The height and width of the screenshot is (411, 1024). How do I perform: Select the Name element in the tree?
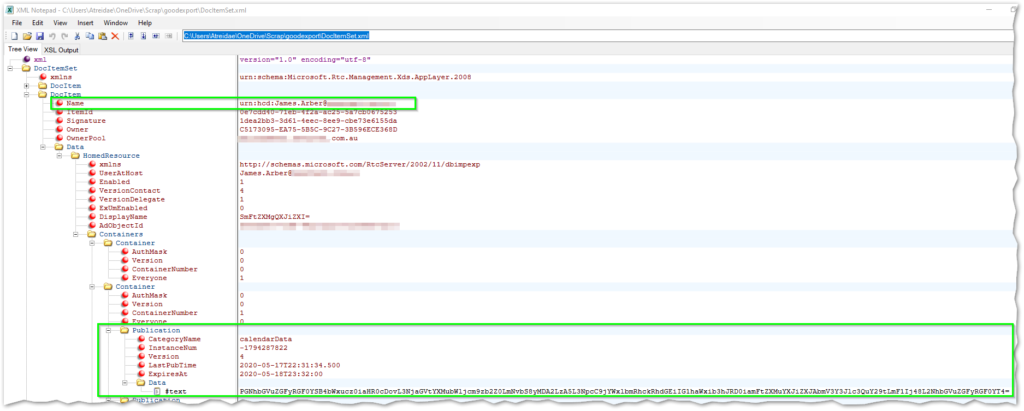[75, 103]
